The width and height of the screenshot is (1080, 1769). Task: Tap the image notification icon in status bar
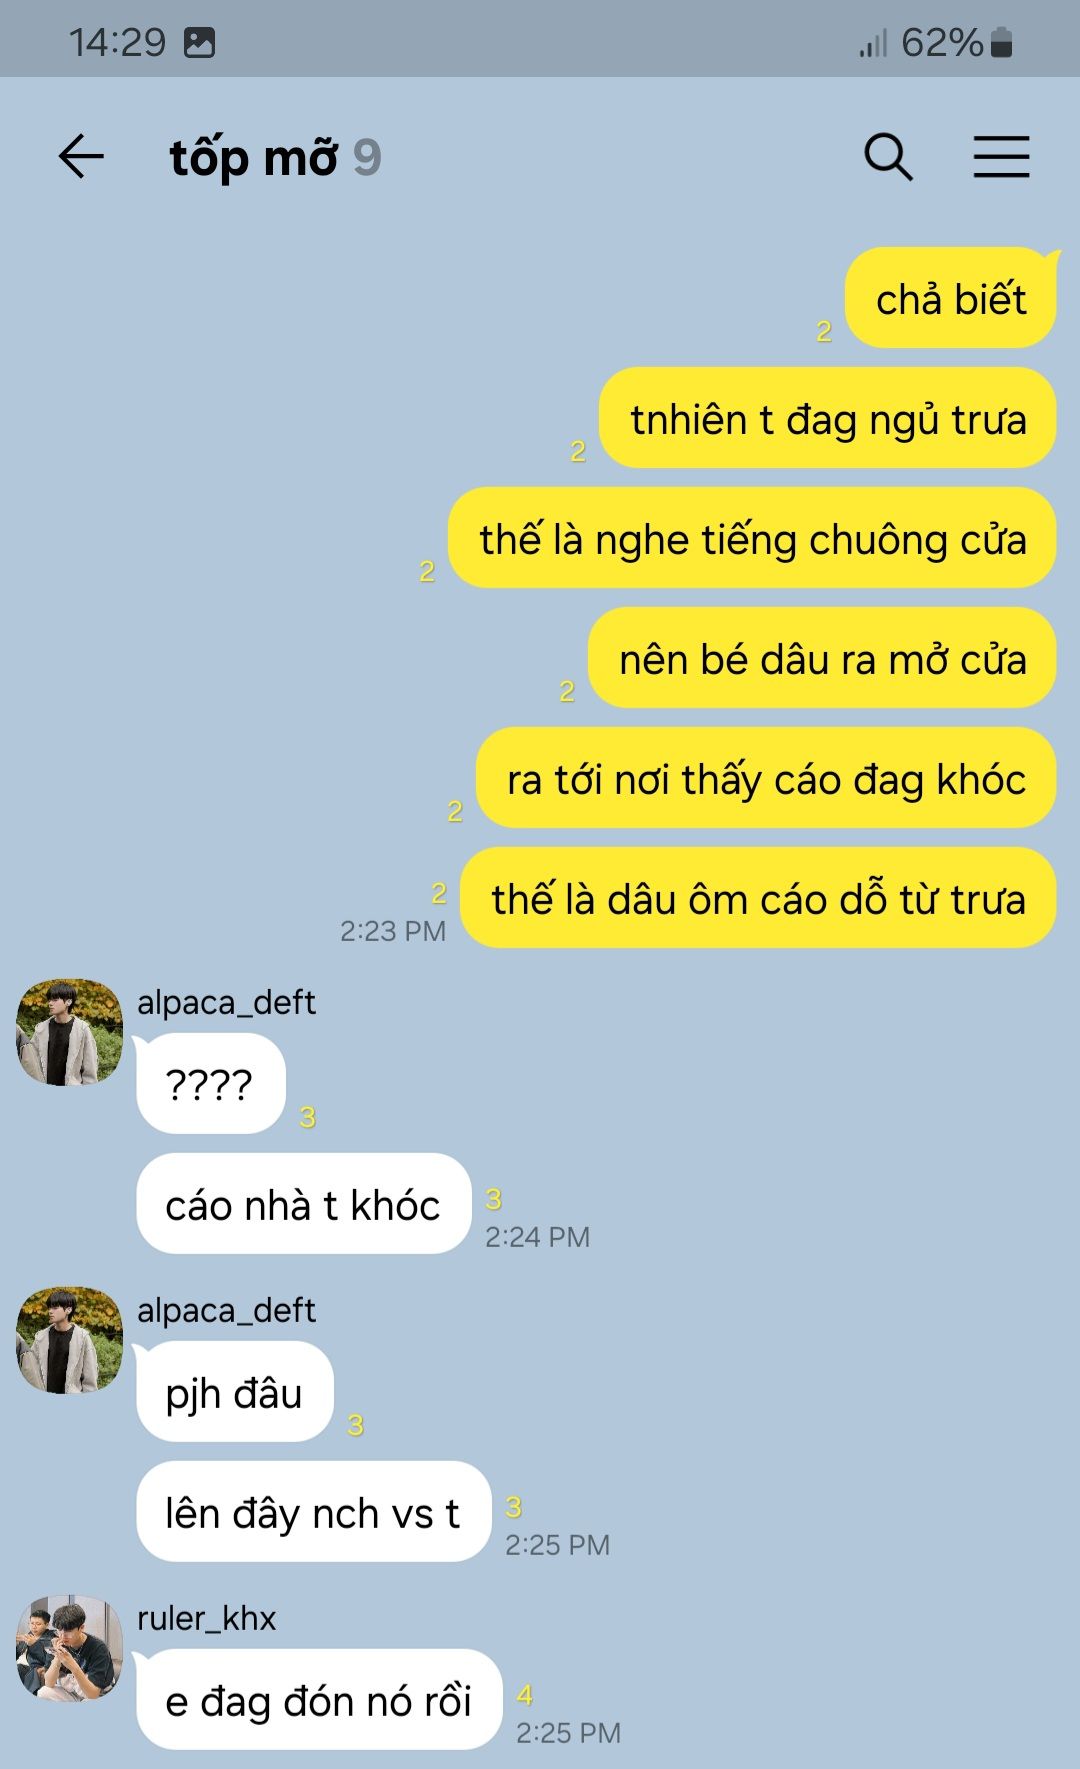[200, 43]
